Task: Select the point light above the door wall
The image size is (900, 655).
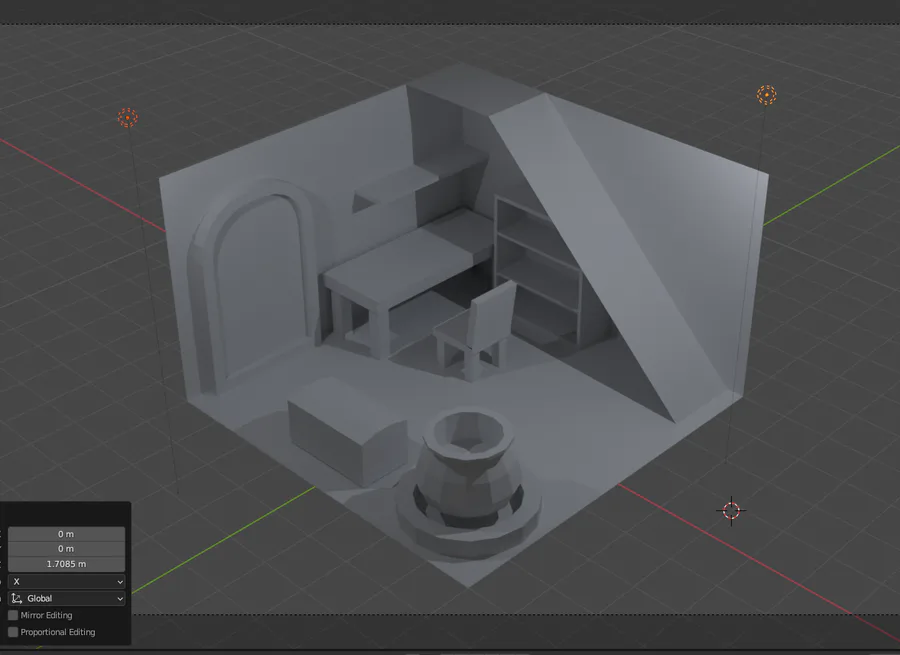Action: coord(127,118)
